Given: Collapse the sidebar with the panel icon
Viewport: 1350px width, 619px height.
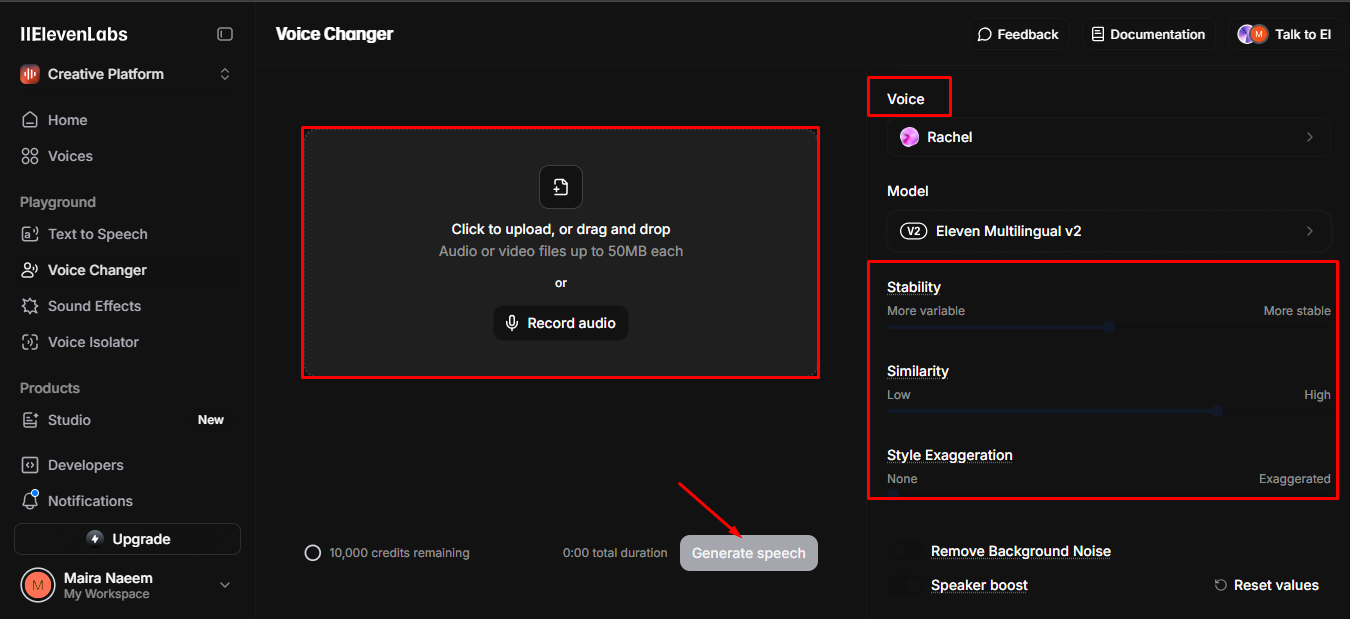Looking at the screenshot, I should pyautogui.click(x=225, y=33).
